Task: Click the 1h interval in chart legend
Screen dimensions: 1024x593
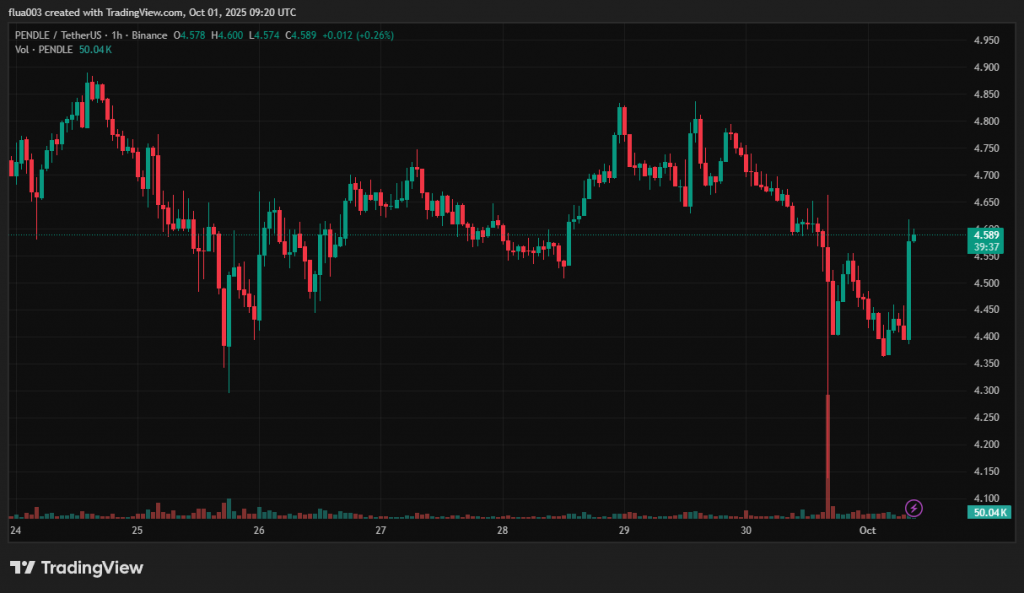Action: pyautogui.click(x=117, y=35)
